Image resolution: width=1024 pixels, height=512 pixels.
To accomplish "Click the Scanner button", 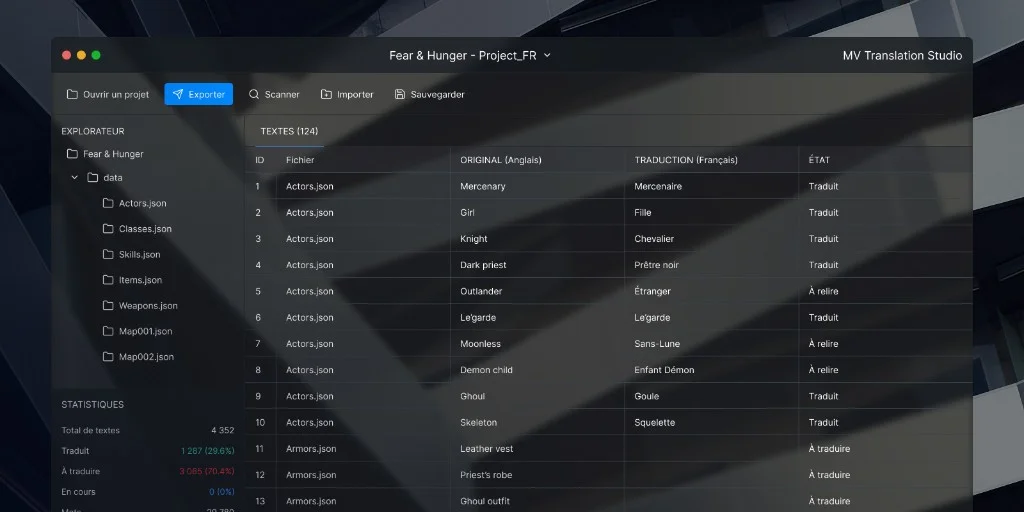I will pyautogui.click(x=274, y=94).
